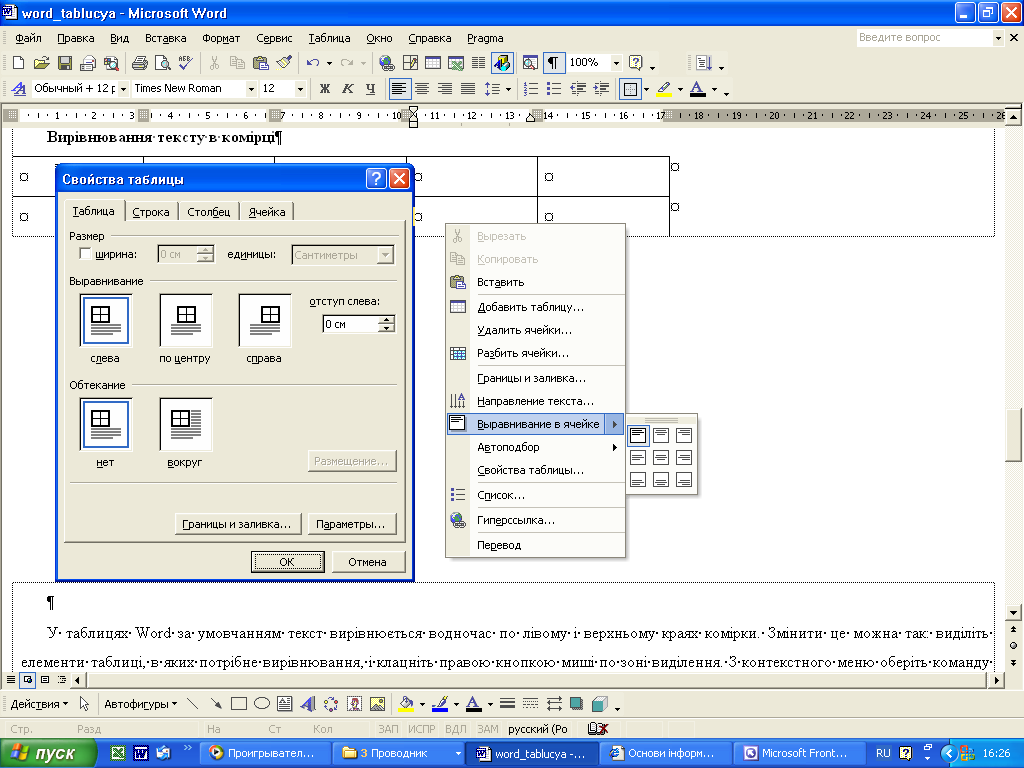Apply yellow highlight color
The width and height of the screenshot is (1024, 768).
(x=664, y=88)
